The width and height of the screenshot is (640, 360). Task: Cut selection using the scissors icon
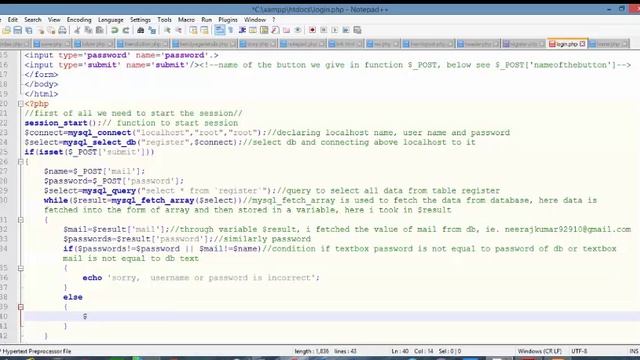coord(77,30)
